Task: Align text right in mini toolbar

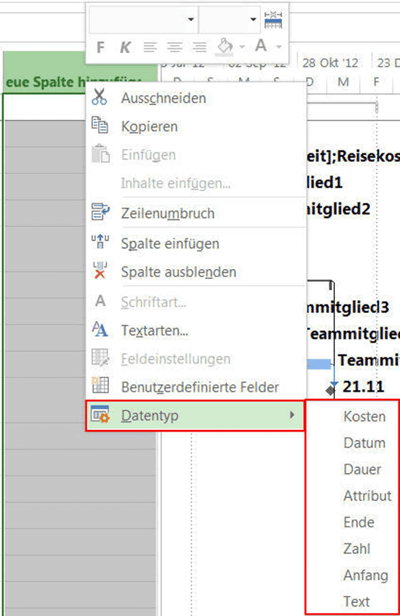Action: coord(200,47)
